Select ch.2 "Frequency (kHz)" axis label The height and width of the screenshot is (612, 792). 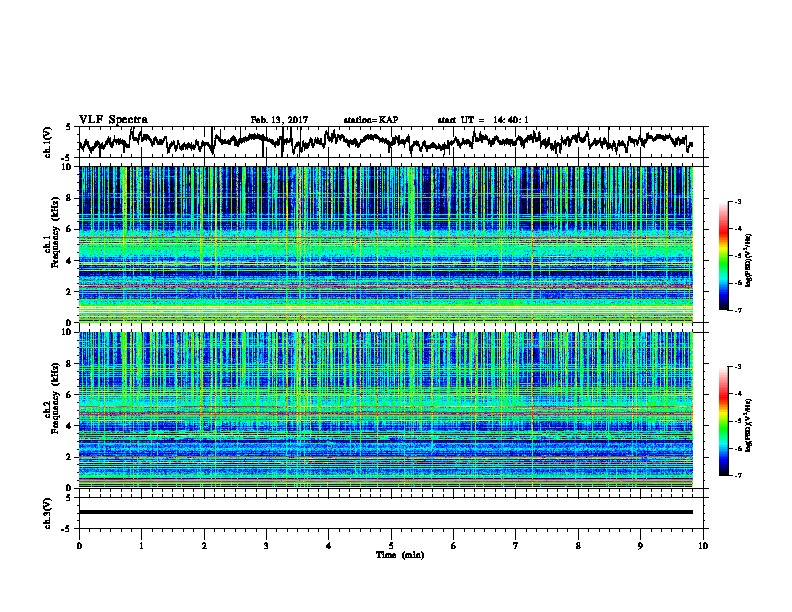[x=55, y=397]
